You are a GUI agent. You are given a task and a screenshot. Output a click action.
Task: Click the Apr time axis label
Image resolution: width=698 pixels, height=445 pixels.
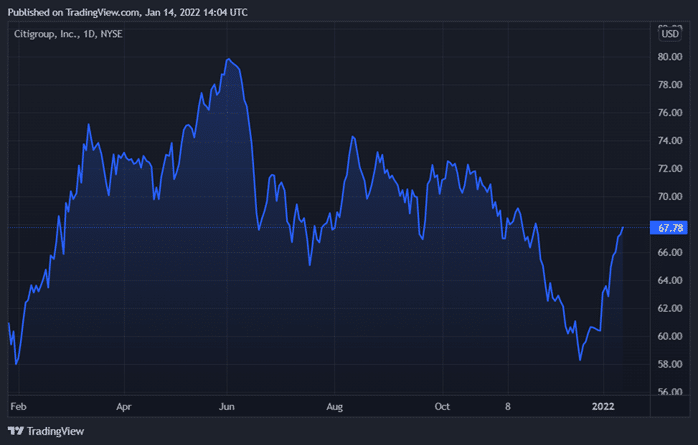click(124, 406)
